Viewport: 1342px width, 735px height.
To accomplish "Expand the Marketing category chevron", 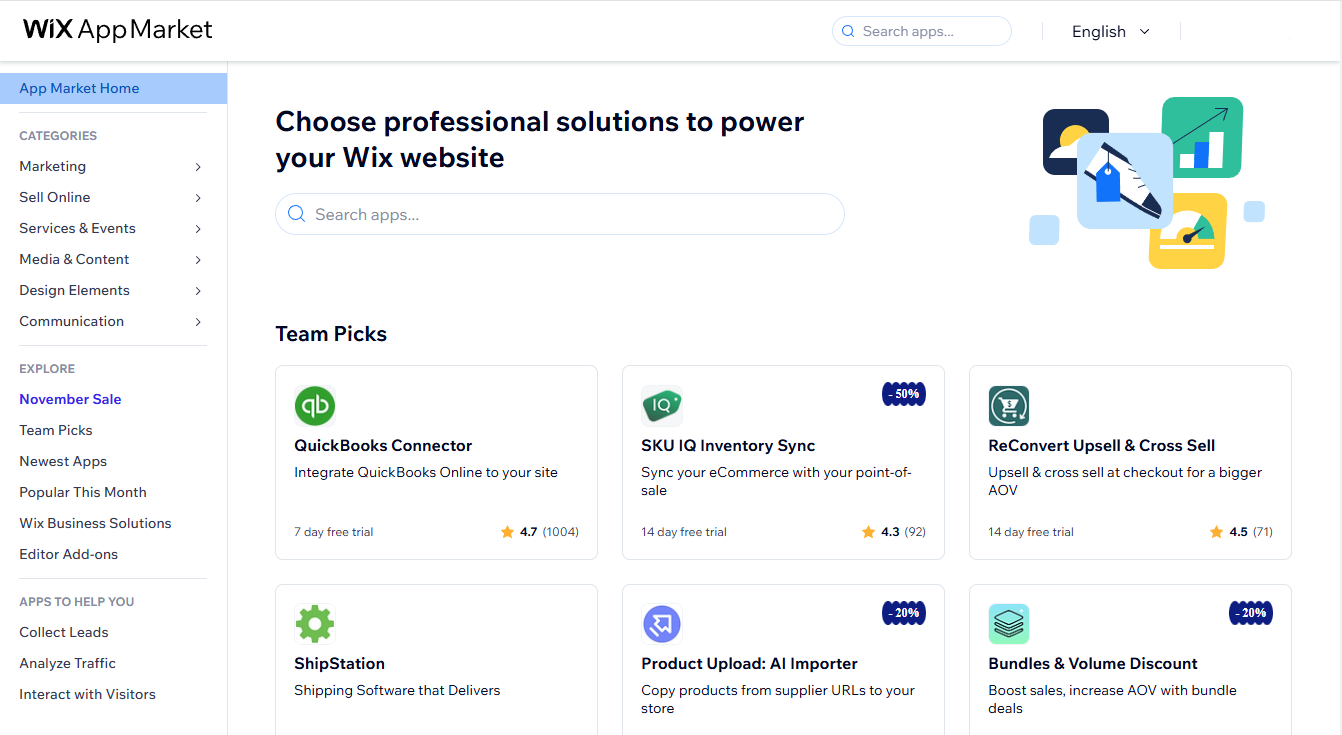I will pos(198,167).
